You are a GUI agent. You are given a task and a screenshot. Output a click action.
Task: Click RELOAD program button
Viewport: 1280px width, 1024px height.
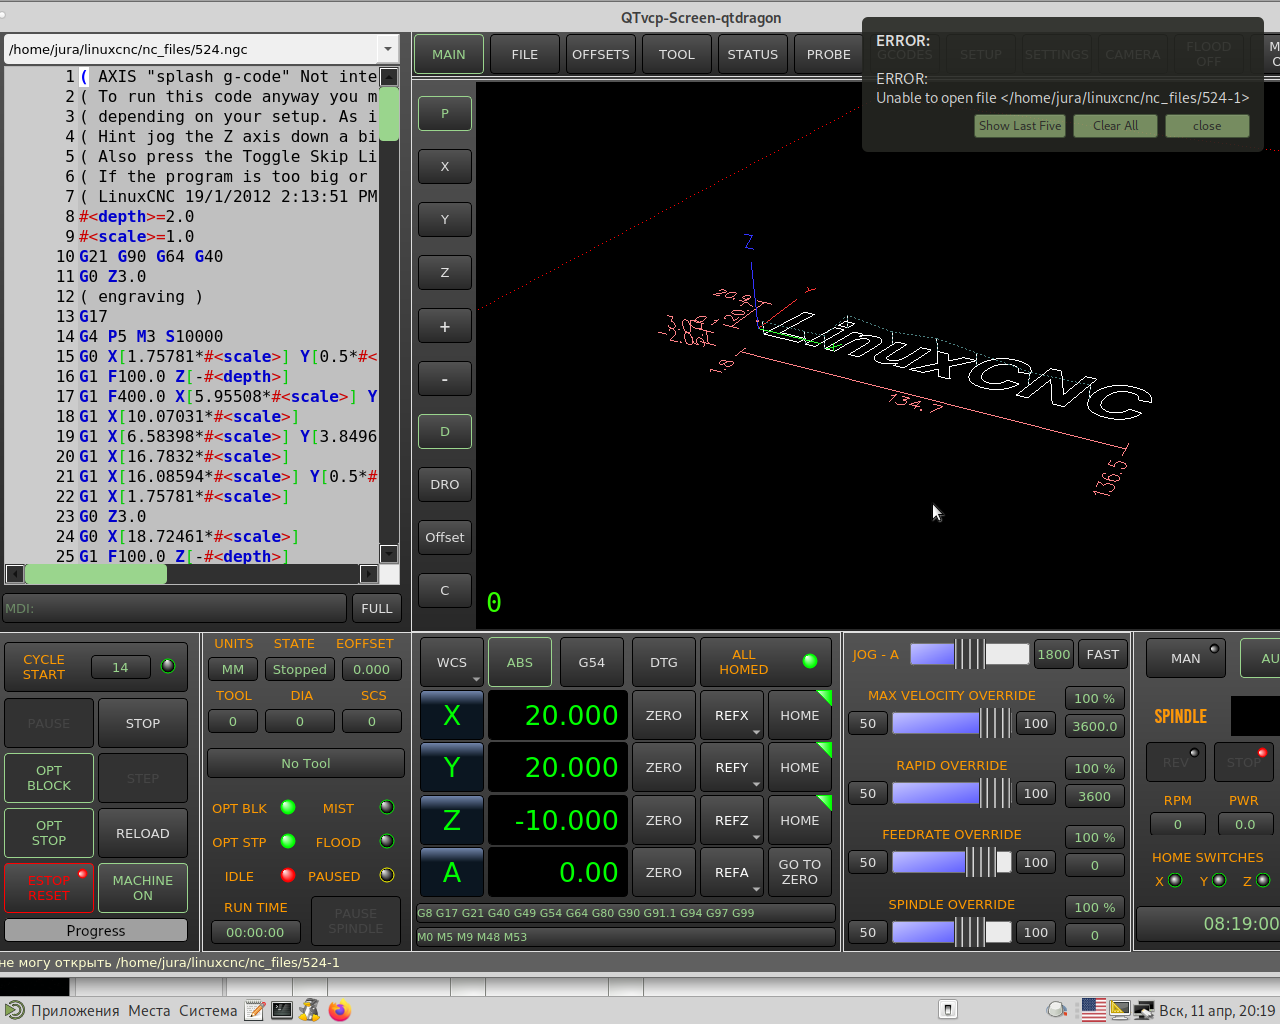pyautogui.click(x=143, y=833)
